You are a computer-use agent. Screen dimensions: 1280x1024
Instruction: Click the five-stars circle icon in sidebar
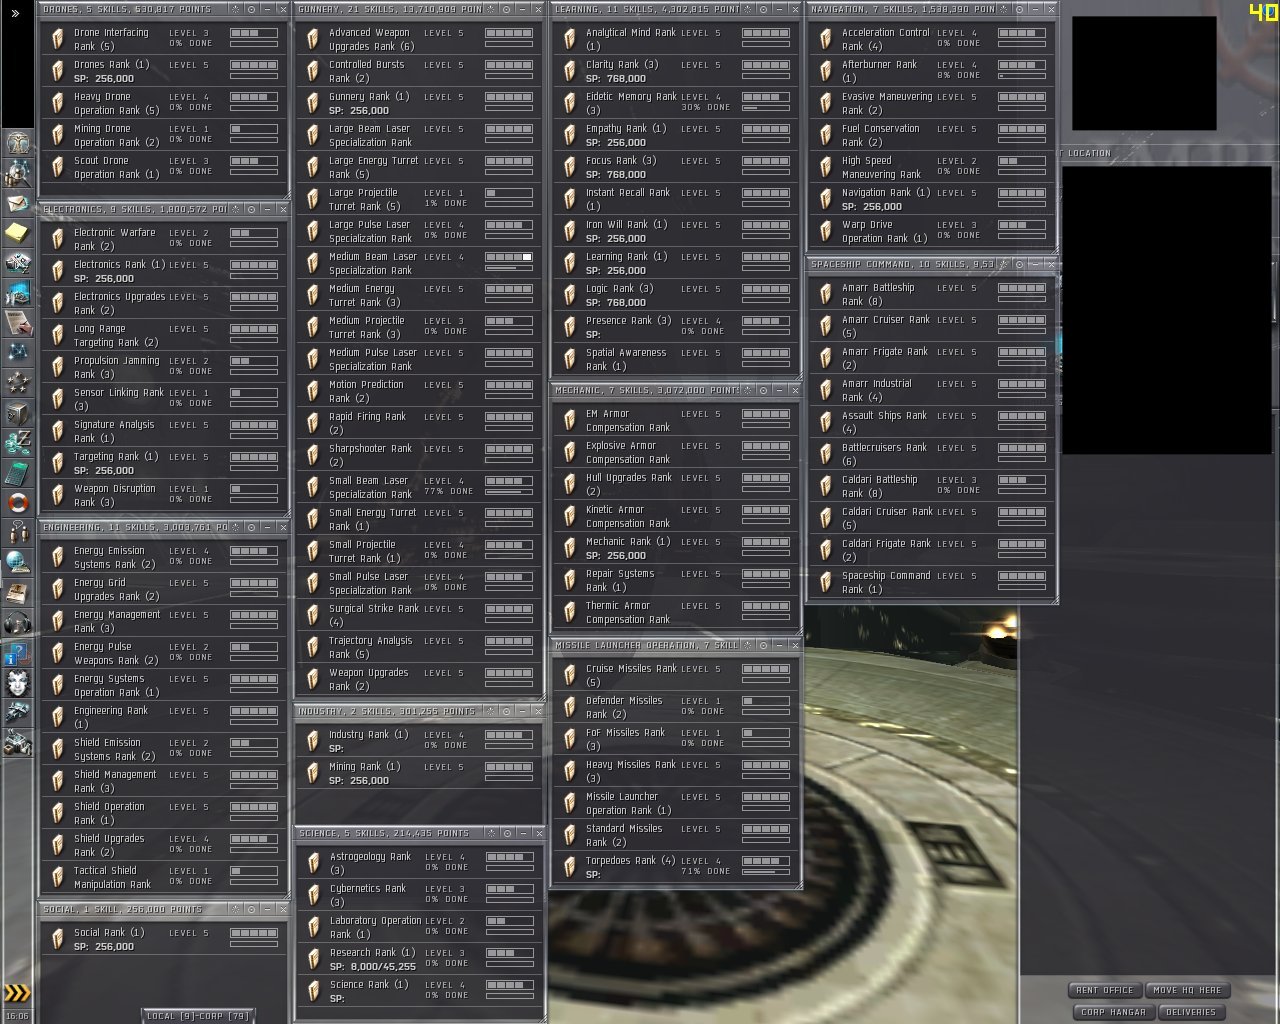coord(18,383)
